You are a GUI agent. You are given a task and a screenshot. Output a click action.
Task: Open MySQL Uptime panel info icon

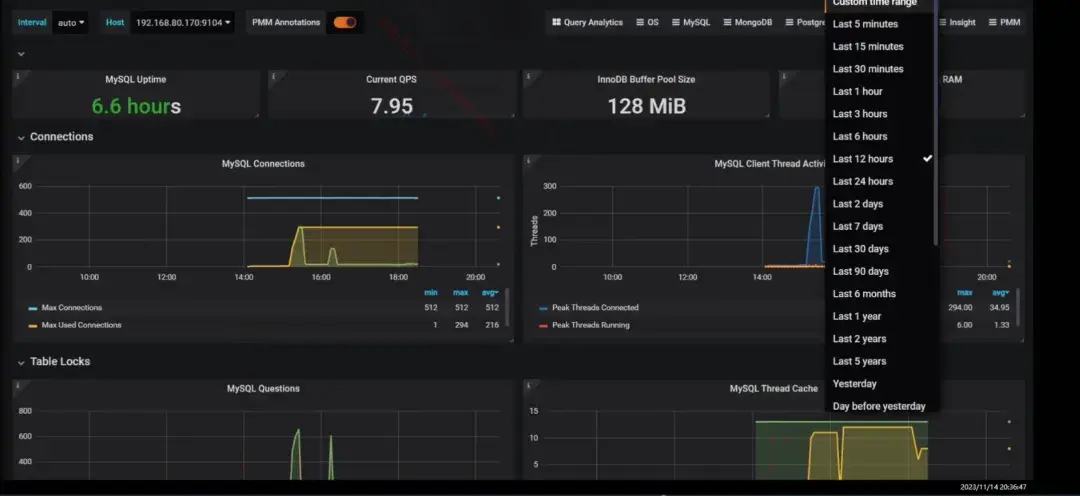18,76
